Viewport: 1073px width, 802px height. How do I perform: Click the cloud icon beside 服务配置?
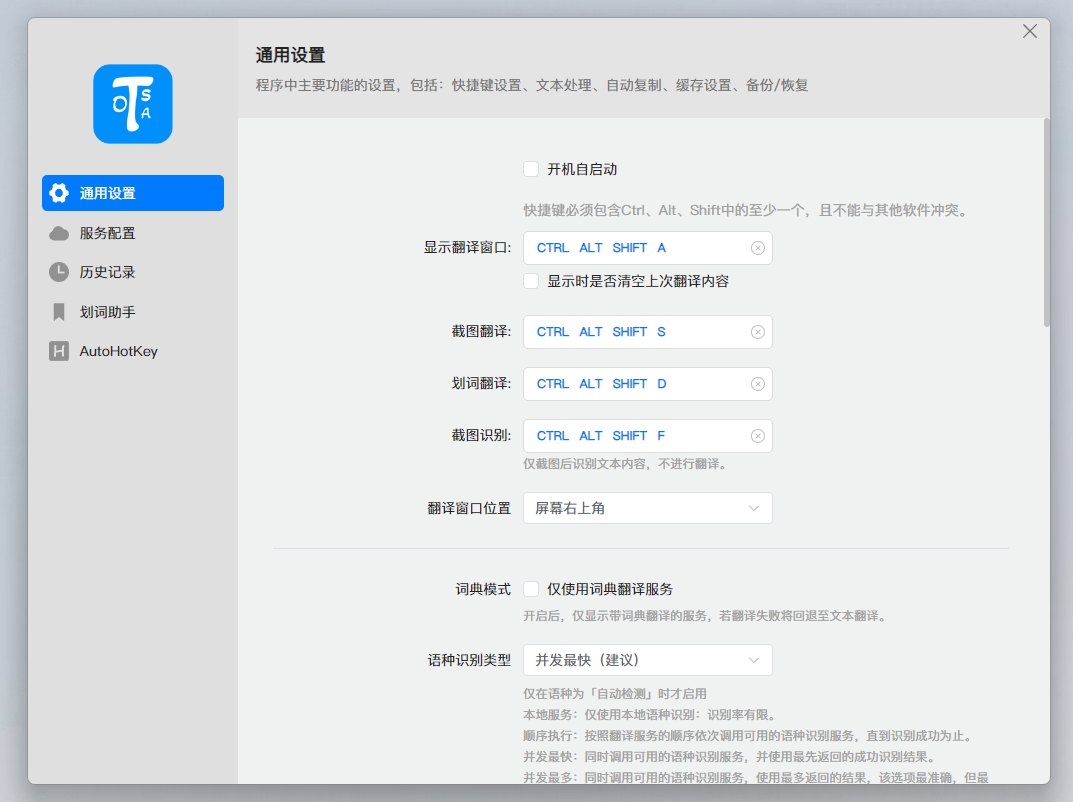[59, 233]
